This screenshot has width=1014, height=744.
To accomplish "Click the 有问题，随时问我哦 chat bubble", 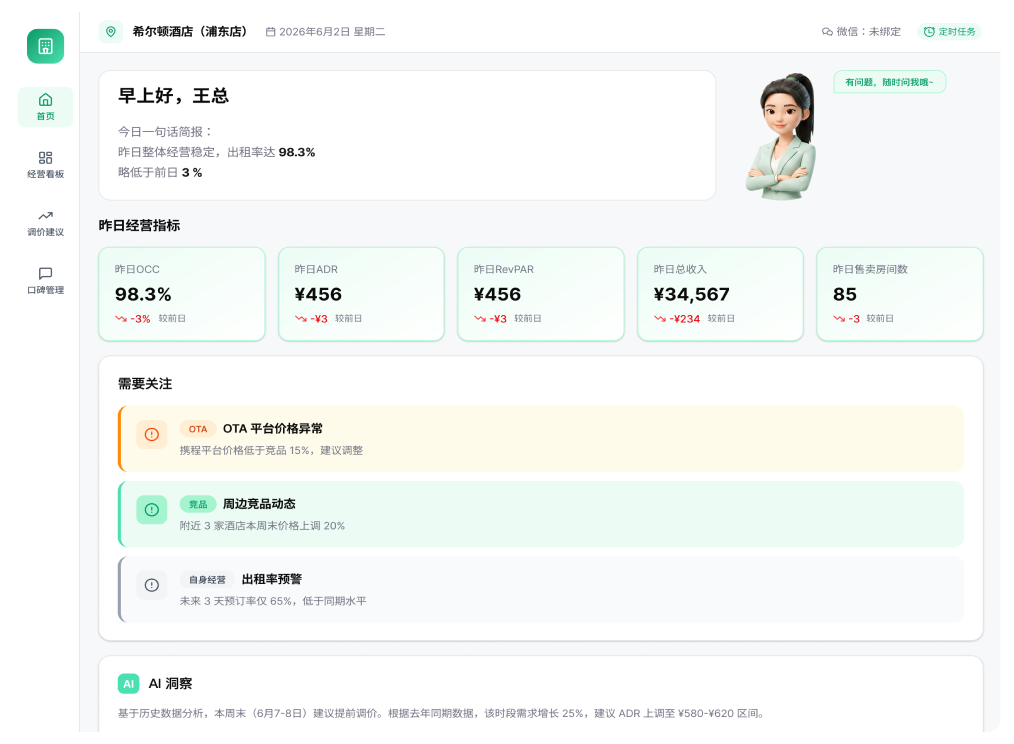I will 890,82.
